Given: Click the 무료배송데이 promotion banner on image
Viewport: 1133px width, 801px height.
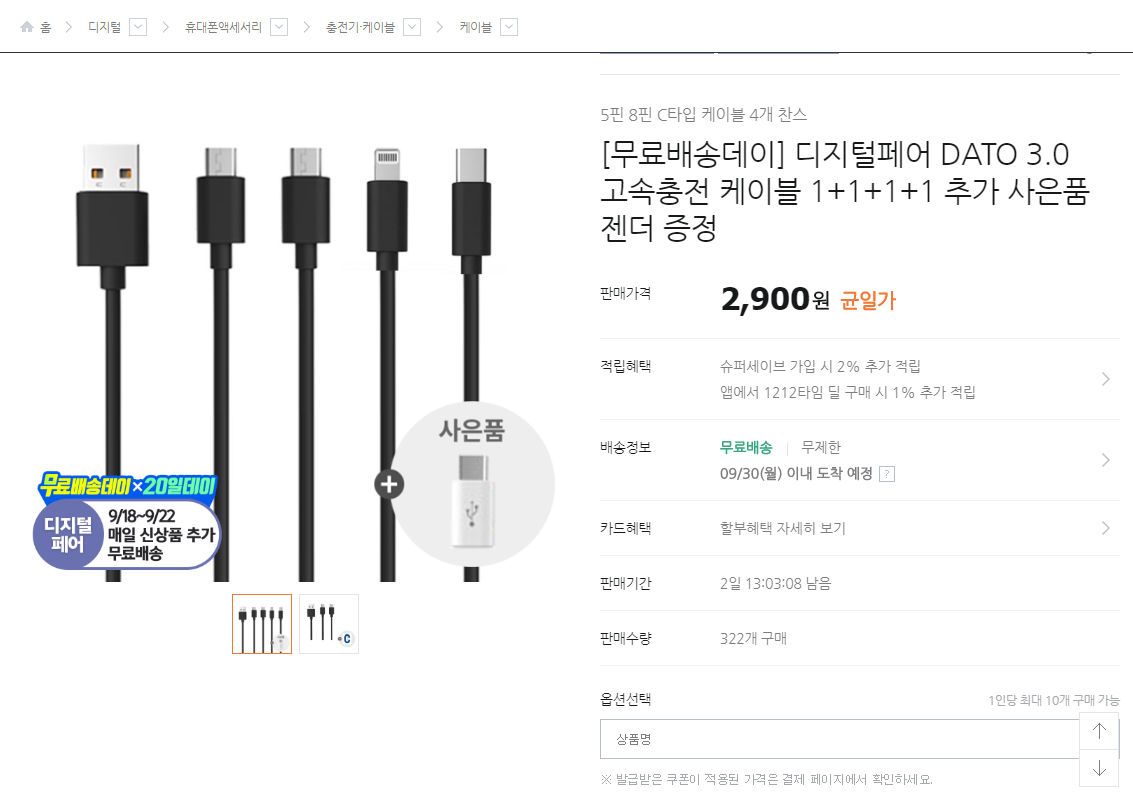Looking at the screenshot, I should pyautogui.click(x=127, y=522).
